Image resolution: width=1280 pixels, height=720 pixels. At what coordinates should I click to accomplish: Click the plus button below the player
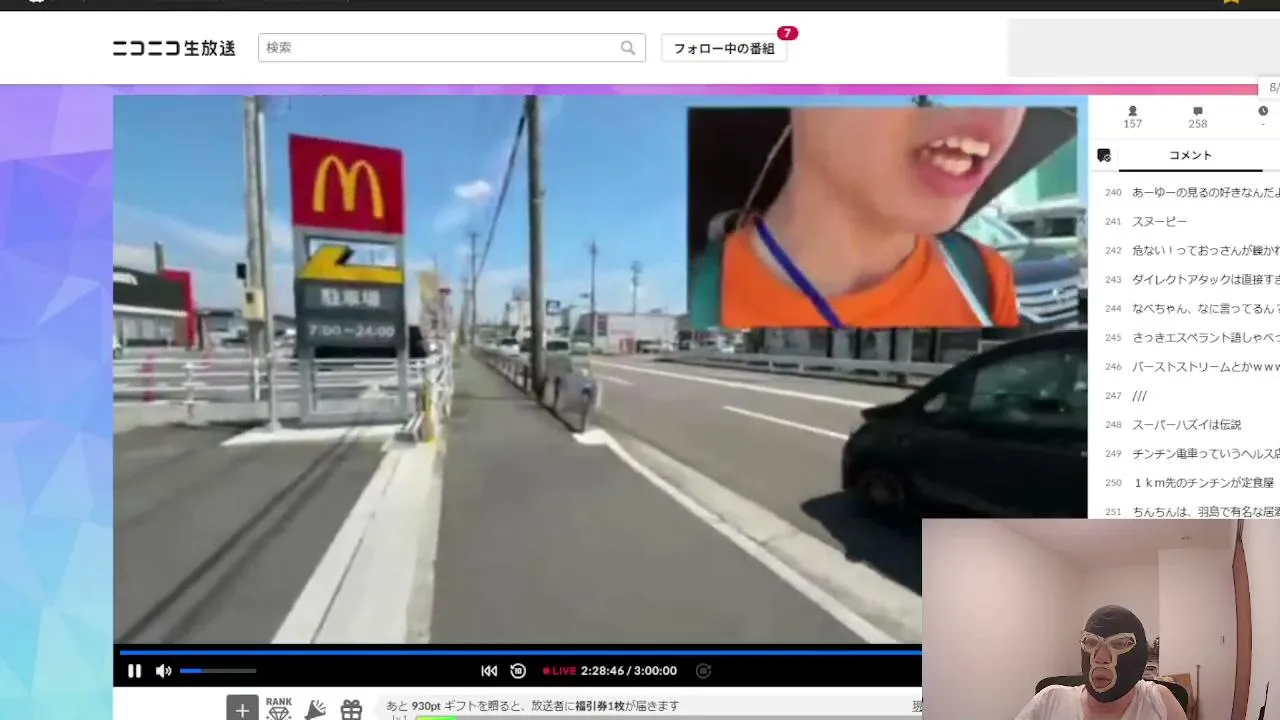[x=242, y=708]
